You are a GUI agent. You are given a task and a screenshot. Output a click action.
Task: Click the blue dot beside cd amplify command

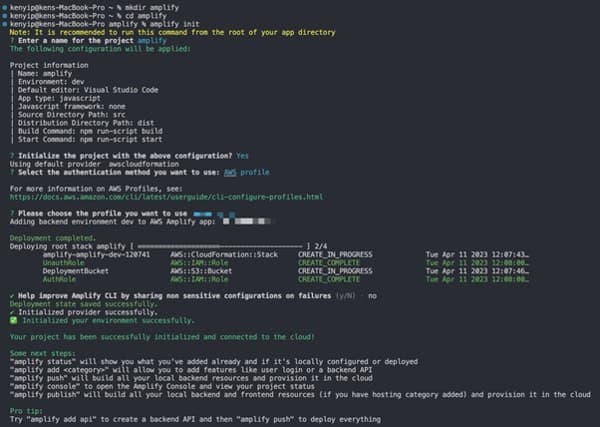pyautogui.click(x=5, y=16)
